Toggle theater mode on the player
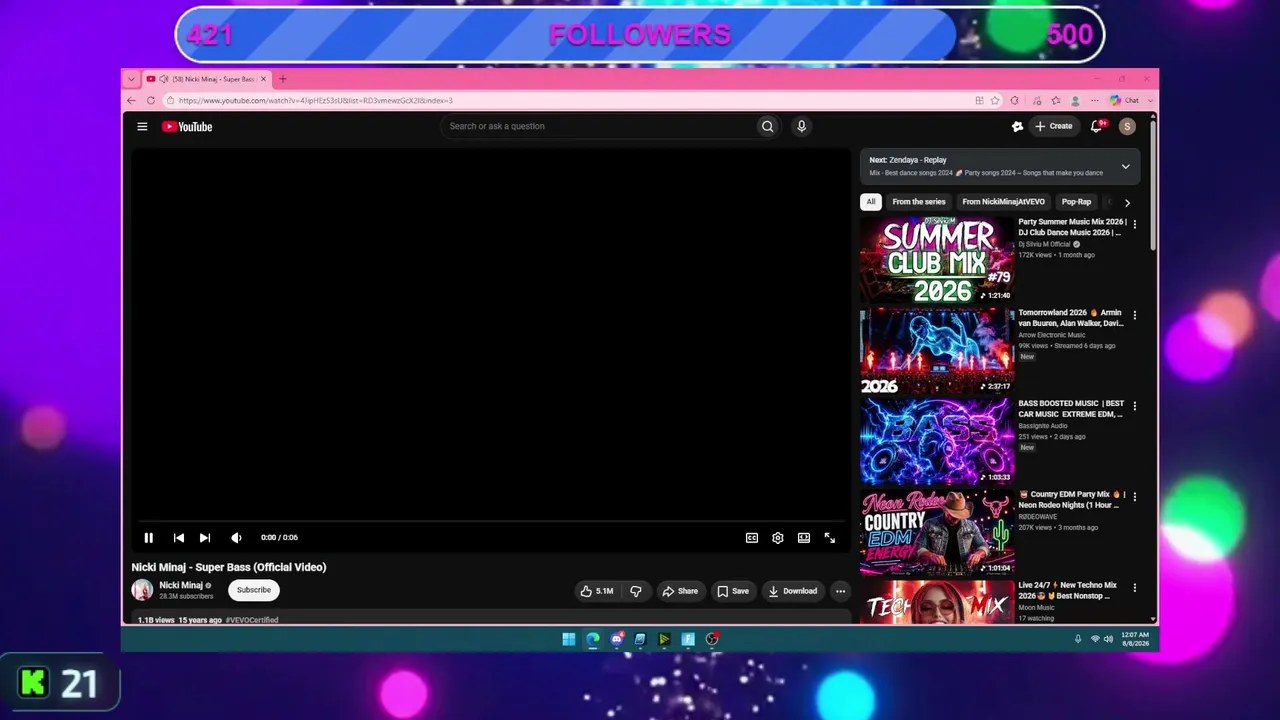 point(804,538)
